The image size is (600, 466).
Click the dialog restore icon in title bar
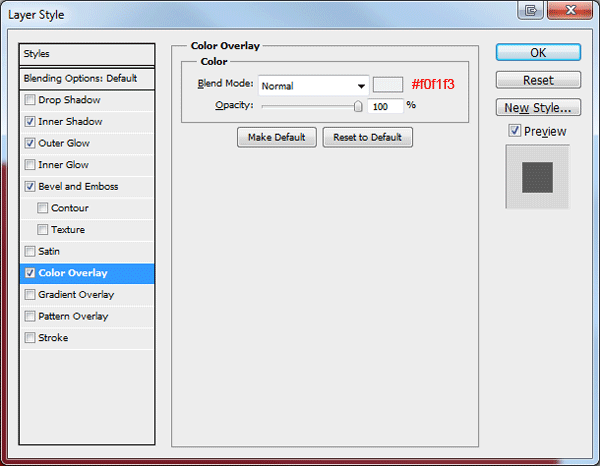[530, 10]
